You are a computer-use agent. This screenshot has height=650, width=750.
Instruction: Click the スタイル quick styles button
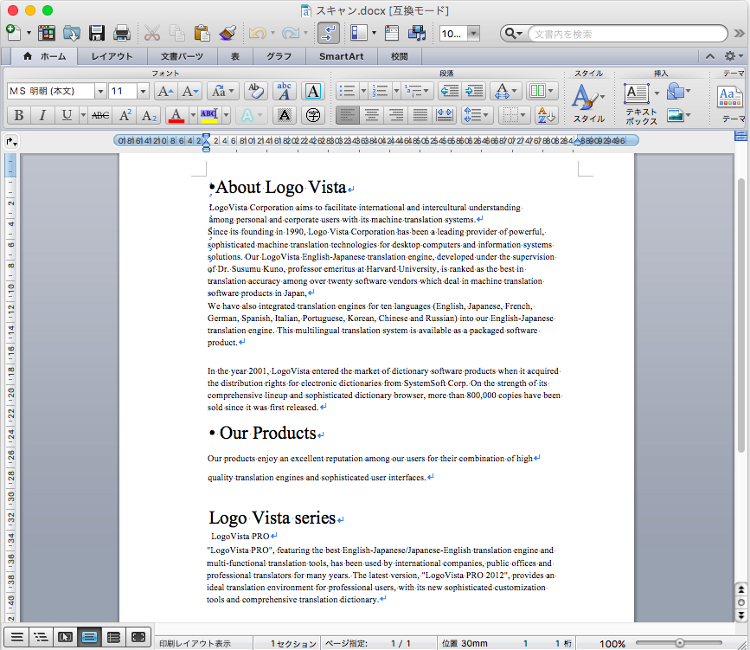(589, 103)
